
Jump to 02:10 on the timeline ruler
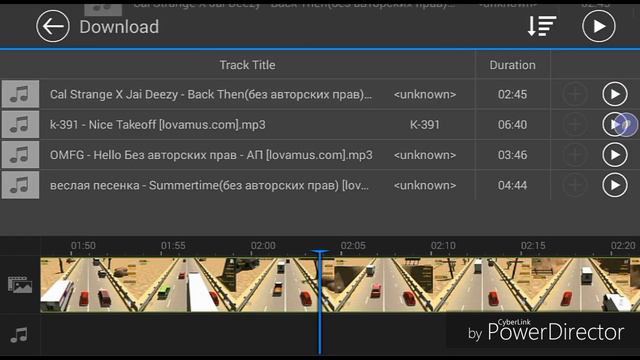[x=443, y=245]
